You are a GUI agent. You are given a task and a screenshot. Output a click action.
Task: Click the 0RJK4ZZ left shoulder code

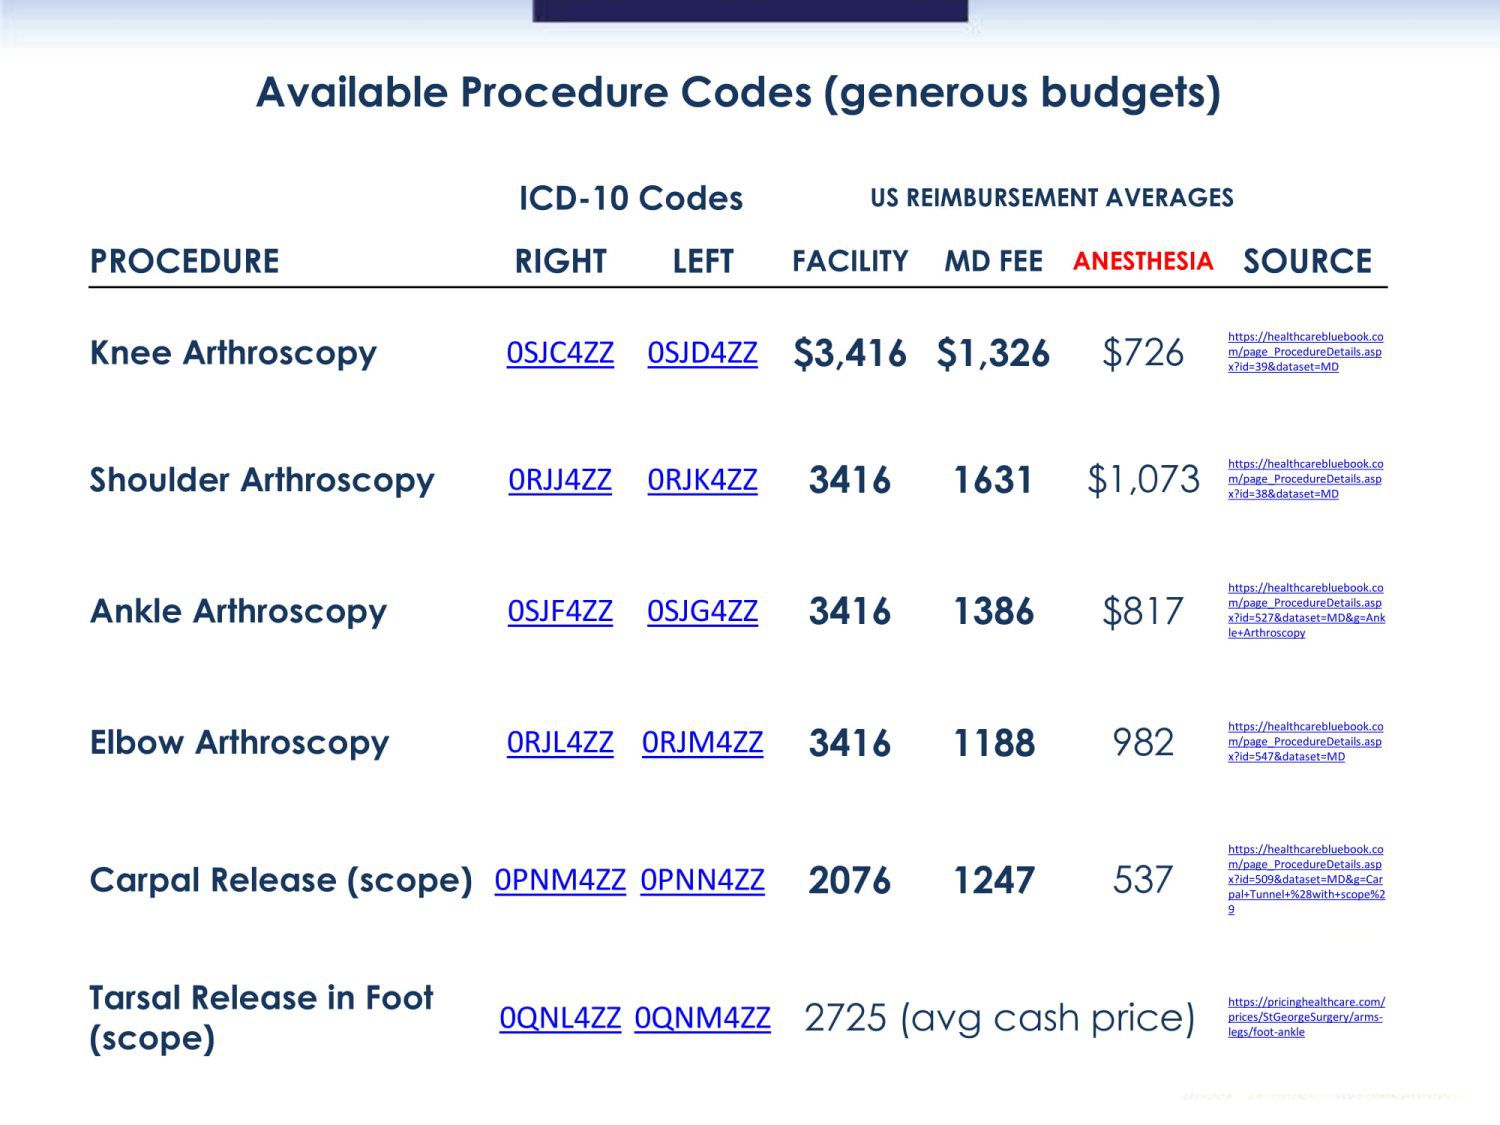702,480
